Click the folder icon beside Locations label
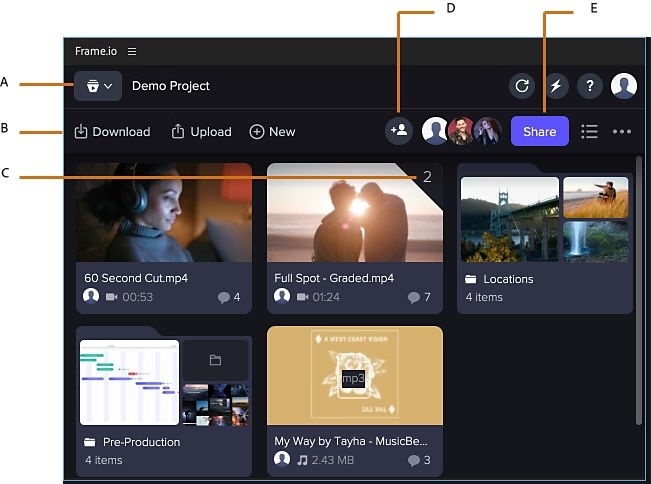 (x=471, y=279)
